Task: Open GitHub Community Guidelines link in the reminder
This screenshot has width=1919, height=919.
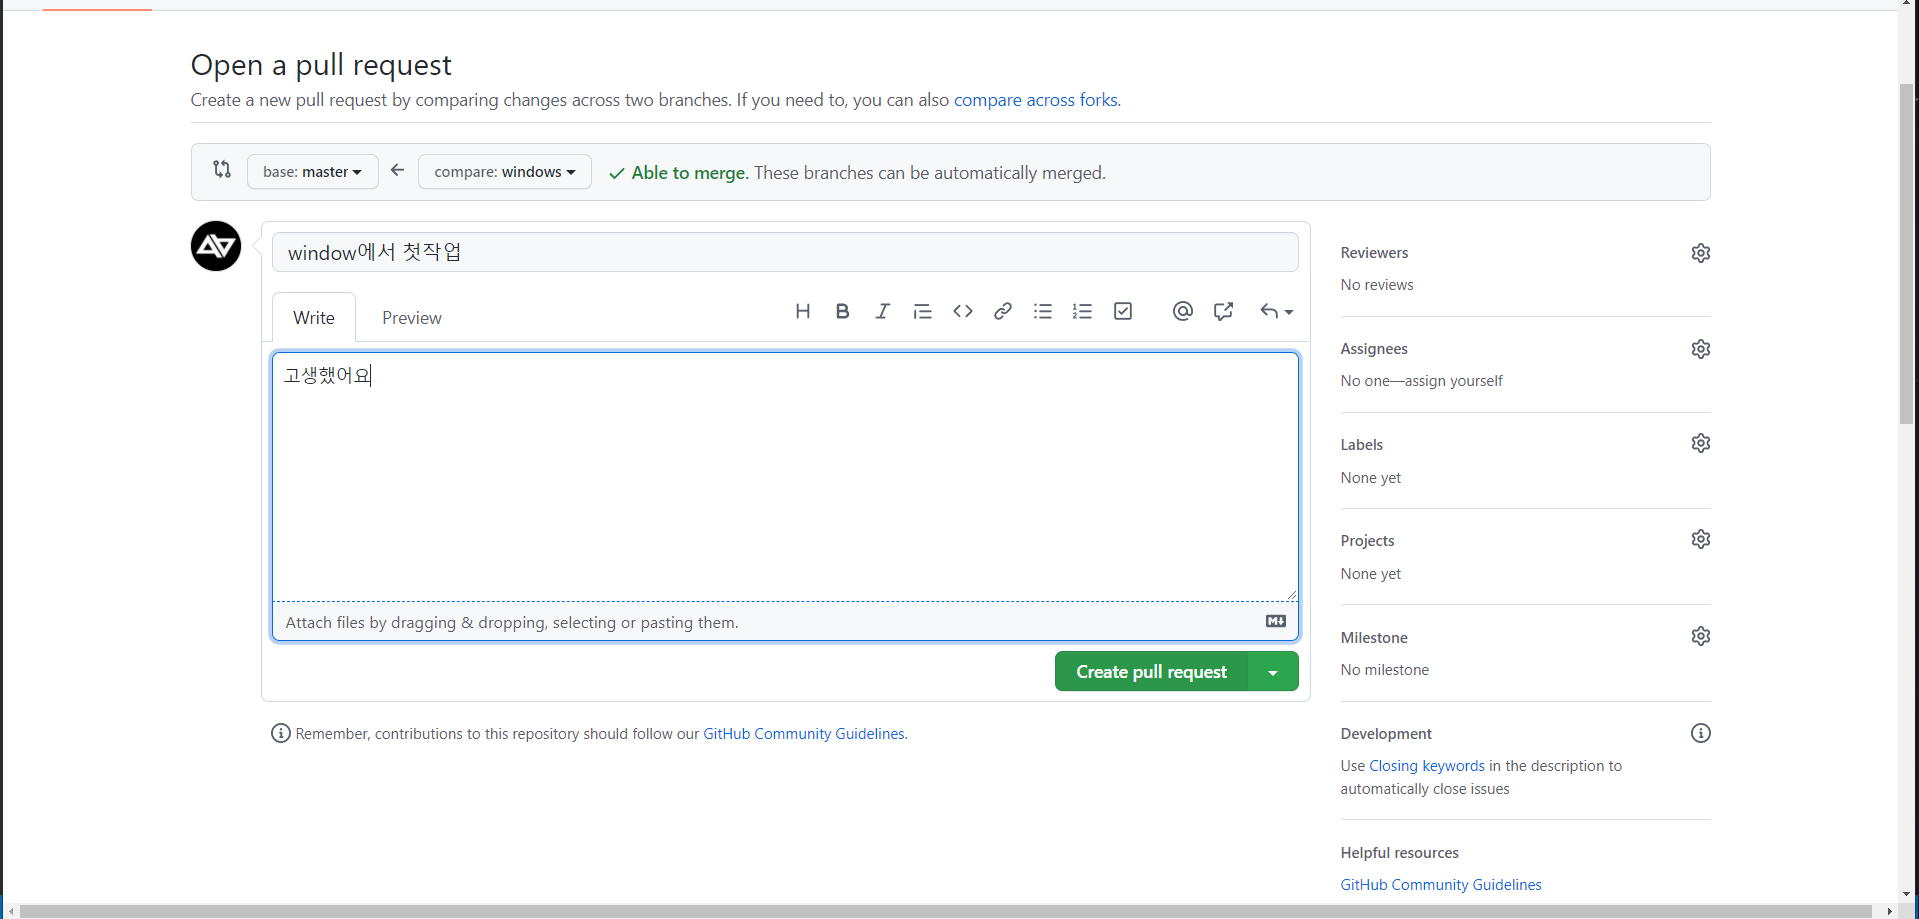Action: [x=803, y=733]
